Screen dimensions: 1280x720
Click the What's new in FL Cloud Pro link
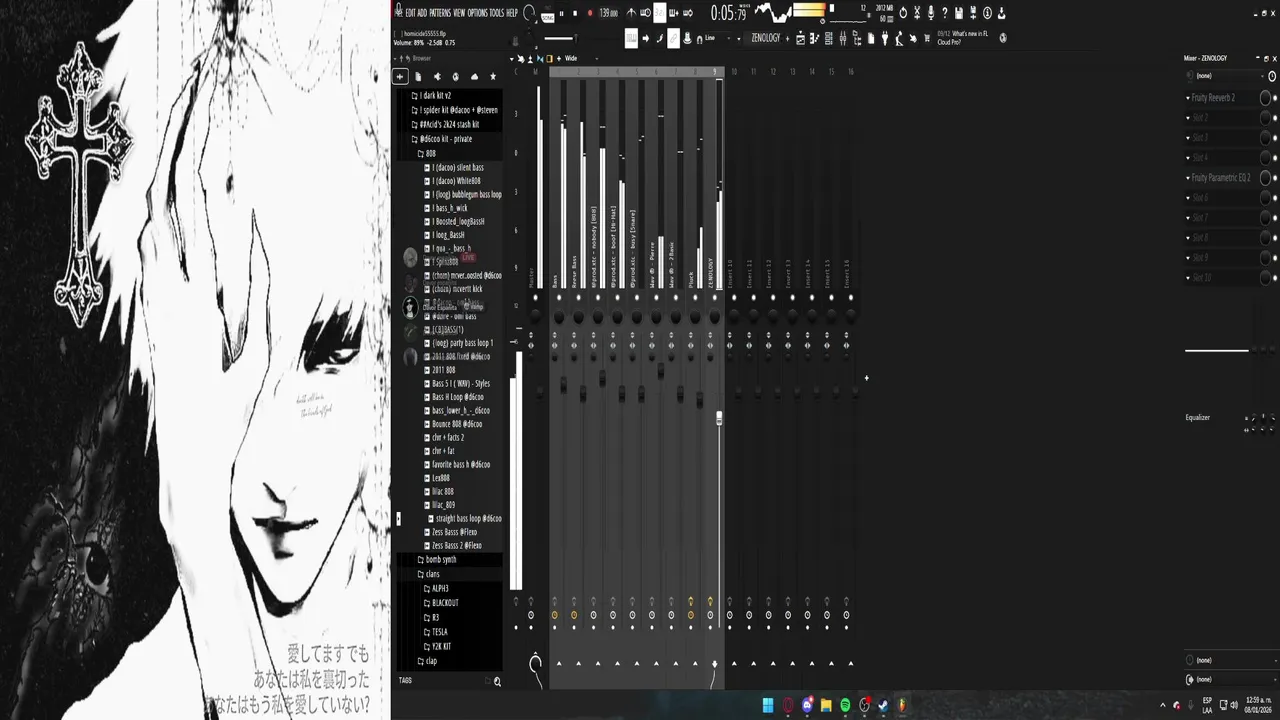pyautogui.click(x=964, y=38)
